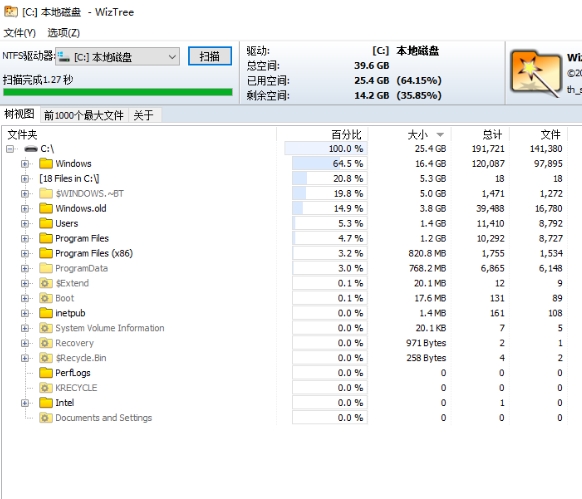The image size is (582, 499).
Task: Open the 选项(Z) menu
Action: pyautogui.click(x=63, y=33)
